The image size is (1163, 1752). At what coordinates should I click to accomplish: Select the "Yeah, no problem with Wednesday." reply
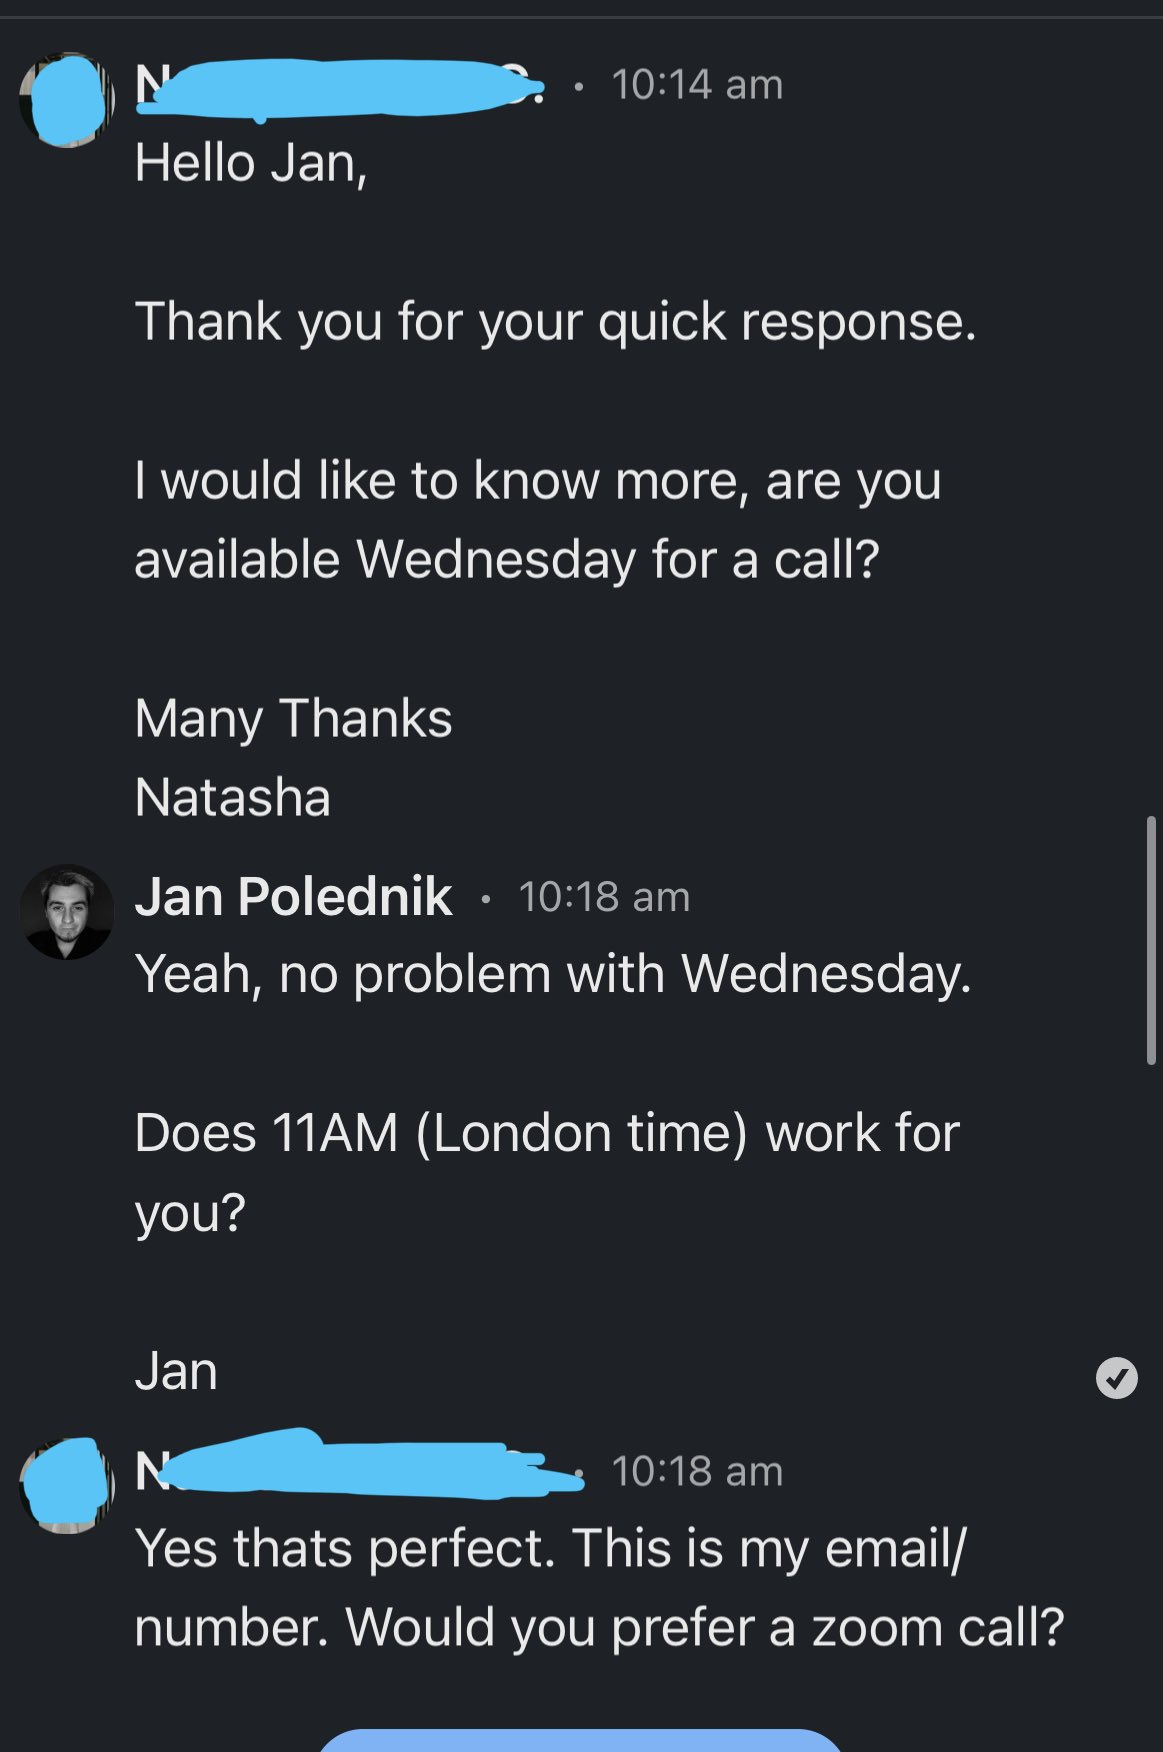pyautogui.click(x=553, y=974)
